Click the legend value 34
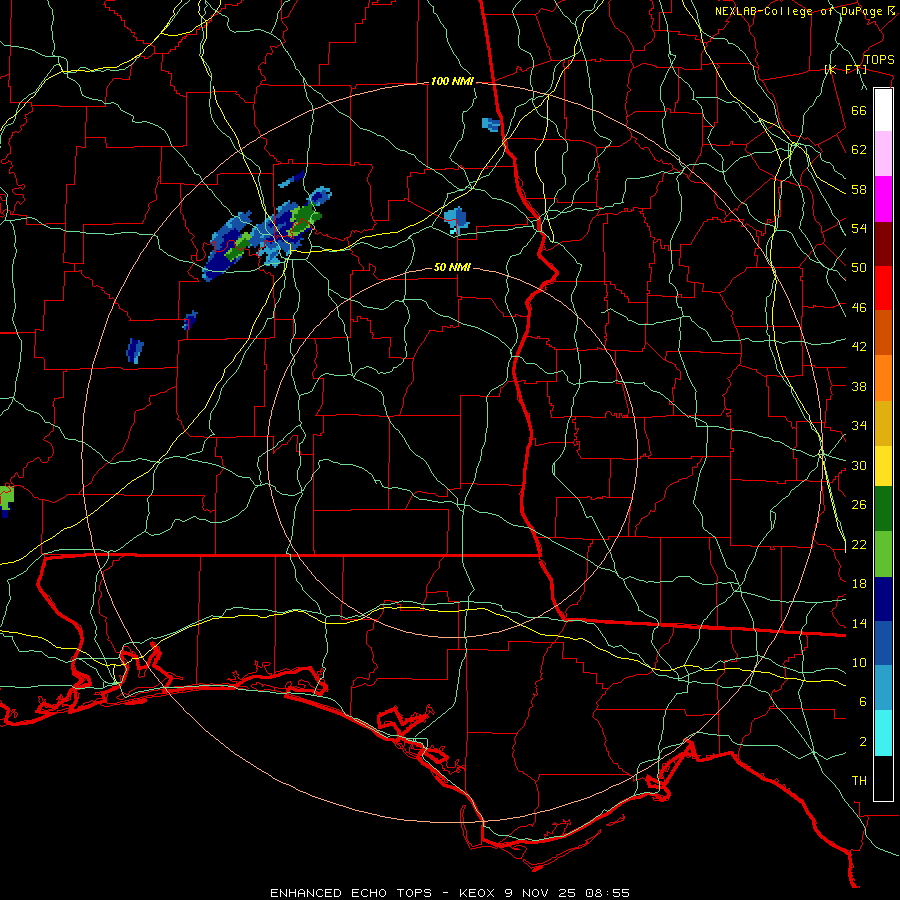 [x=859, y=426]
